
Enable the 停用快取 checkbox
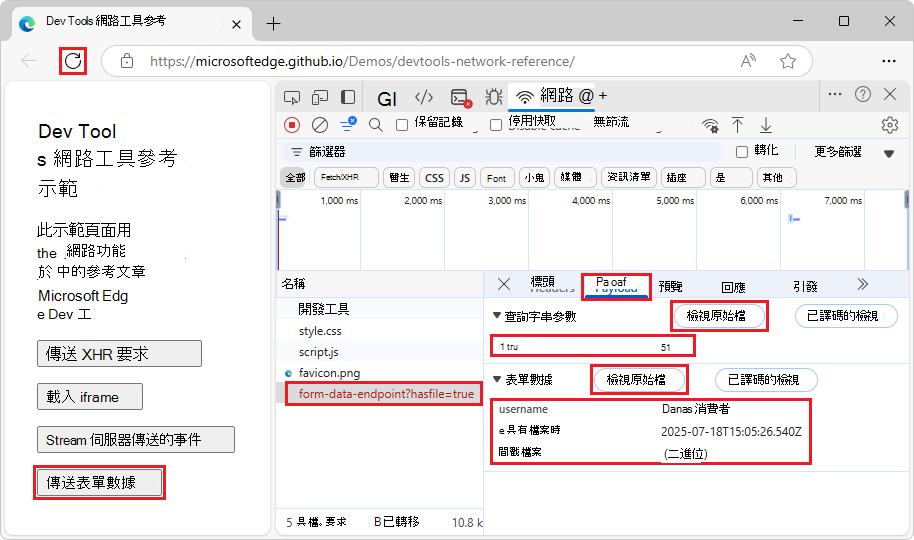(496, 125)
